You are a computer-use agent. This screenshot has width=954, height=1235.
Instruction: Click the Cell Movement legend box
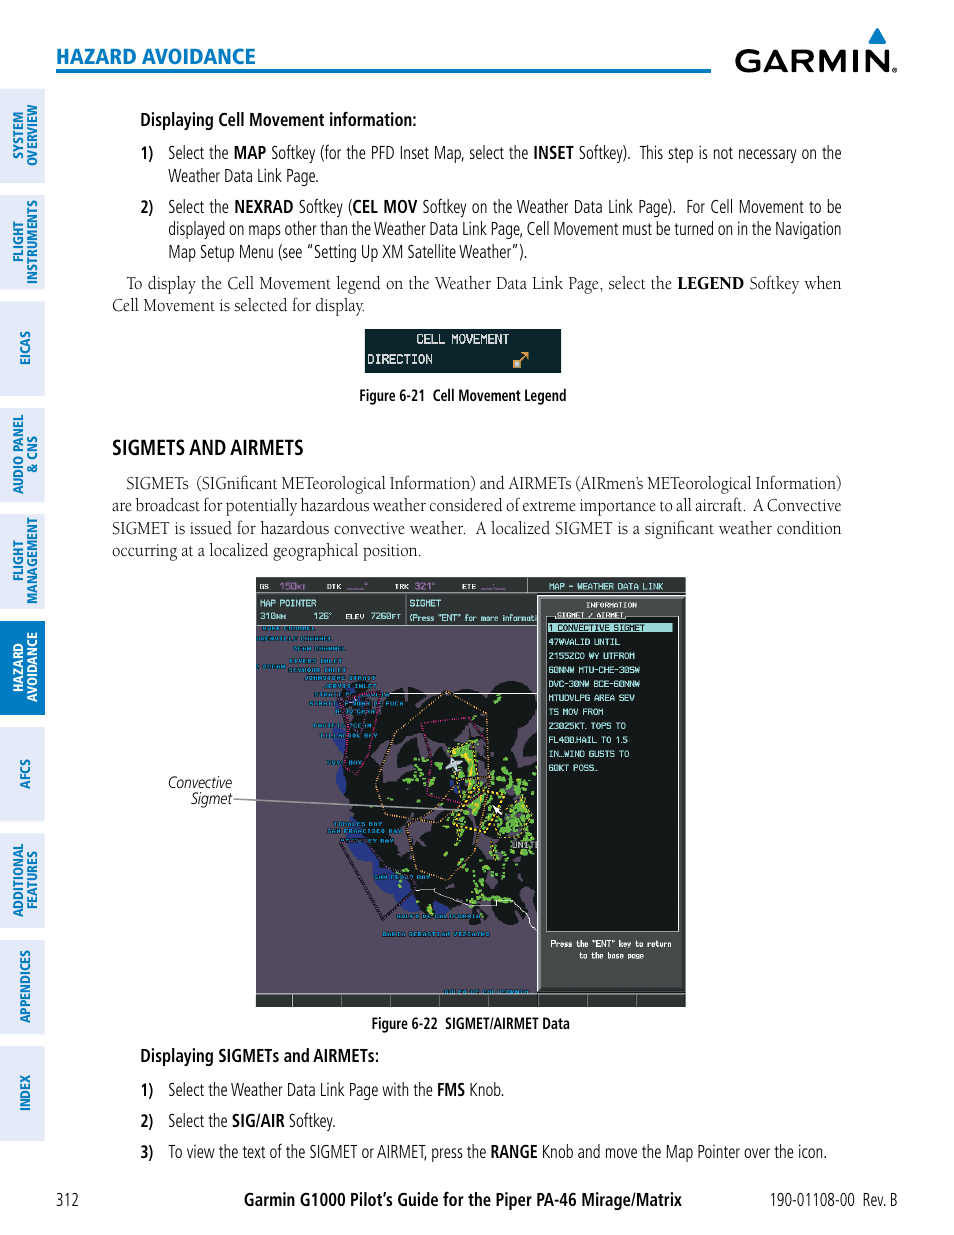[x=463, y=350]
